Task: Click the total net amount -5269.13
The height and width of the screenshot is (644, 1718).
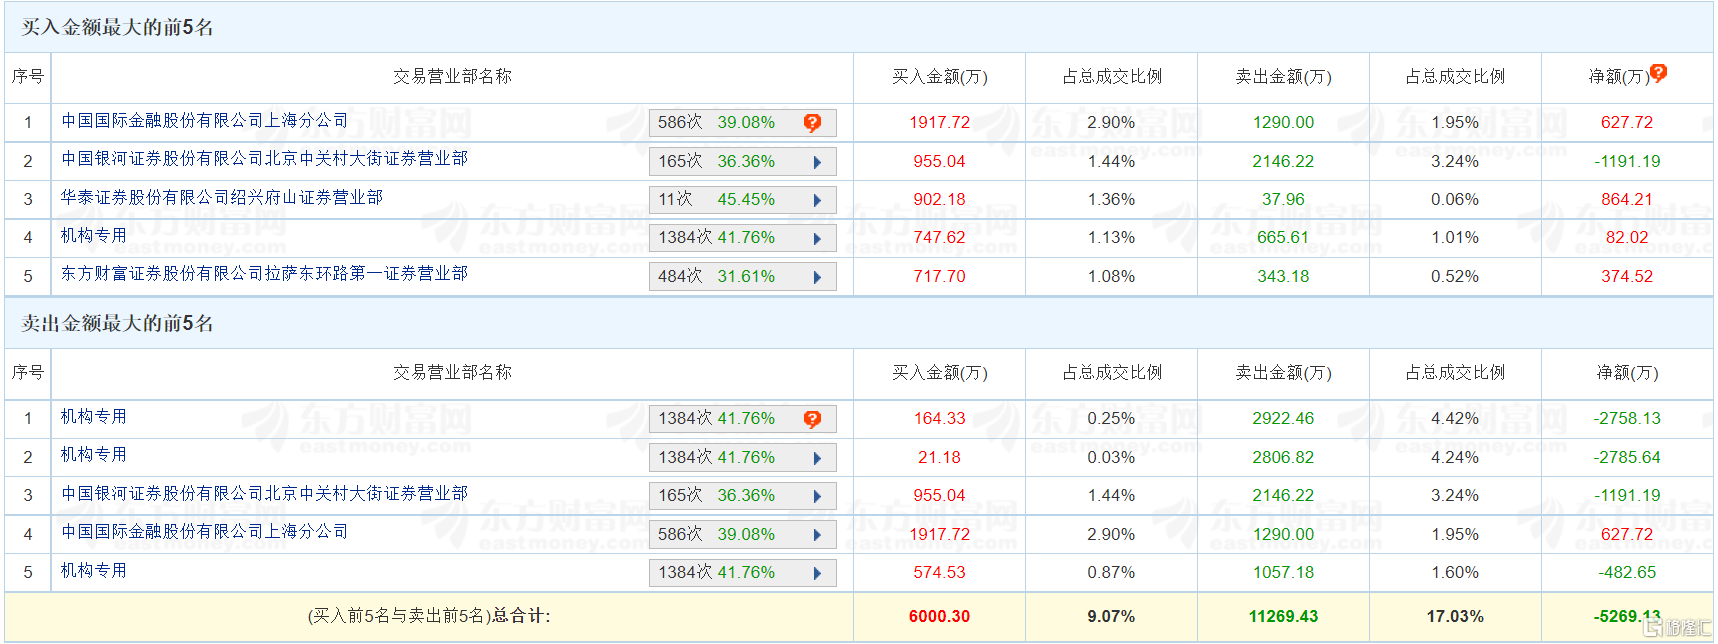Action: click(1627, 616)
